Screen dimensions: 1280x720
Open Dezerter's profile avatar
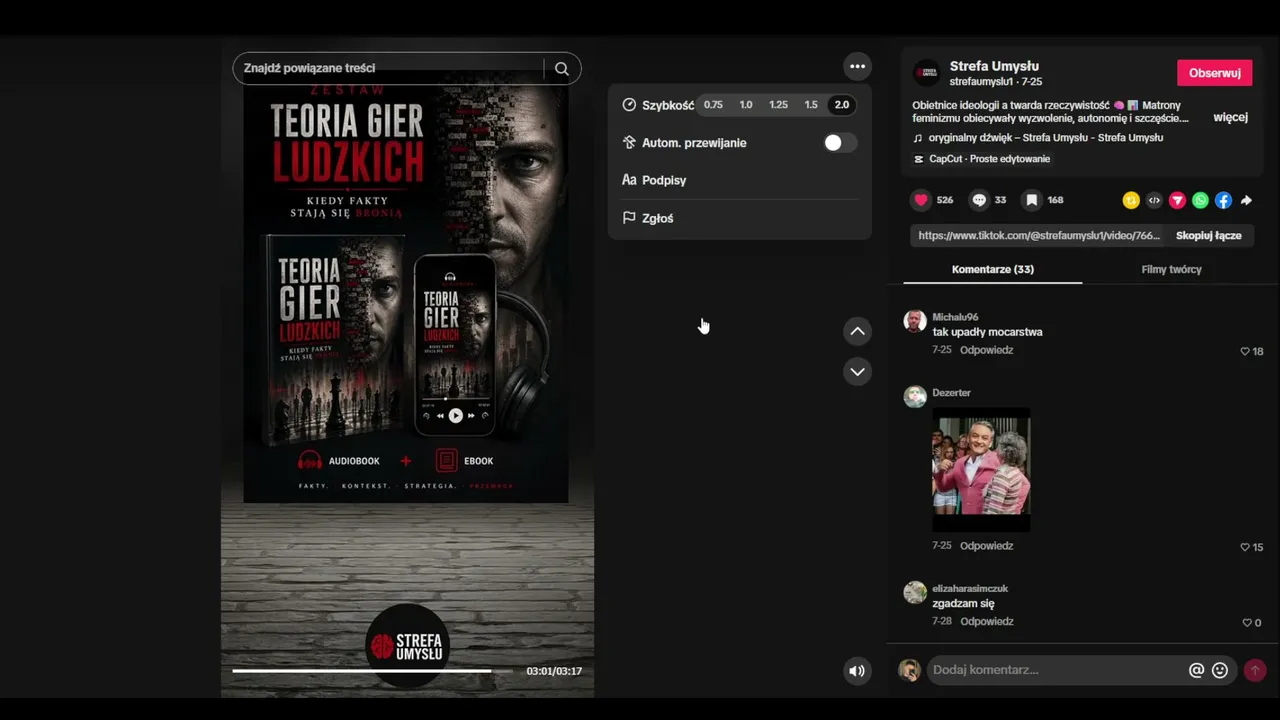[x=915, y=396]
